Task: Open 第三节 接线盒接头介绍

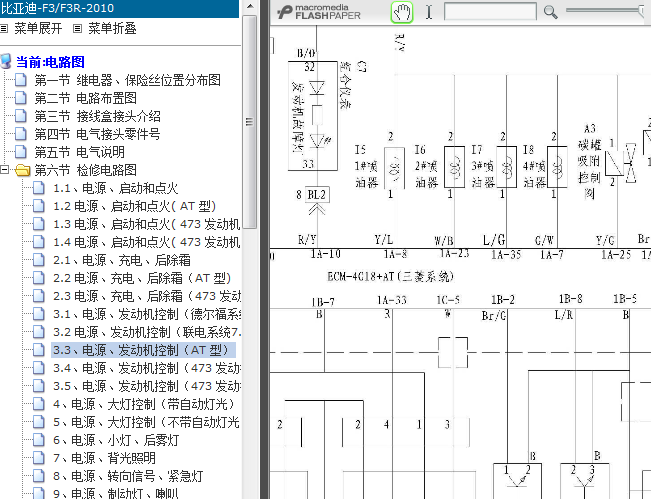Action: (x=98, y=116)
